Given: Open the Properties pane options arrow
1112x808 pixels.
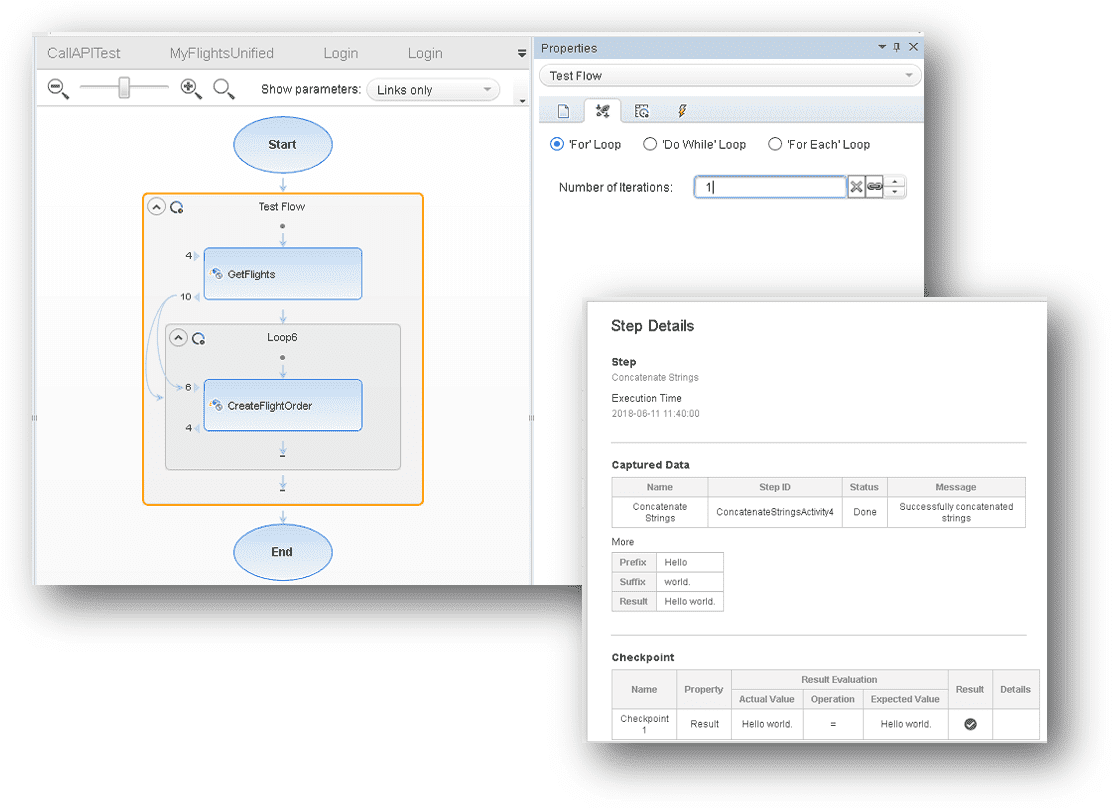Looking at the screenshot, I should (x=882, y=47).
